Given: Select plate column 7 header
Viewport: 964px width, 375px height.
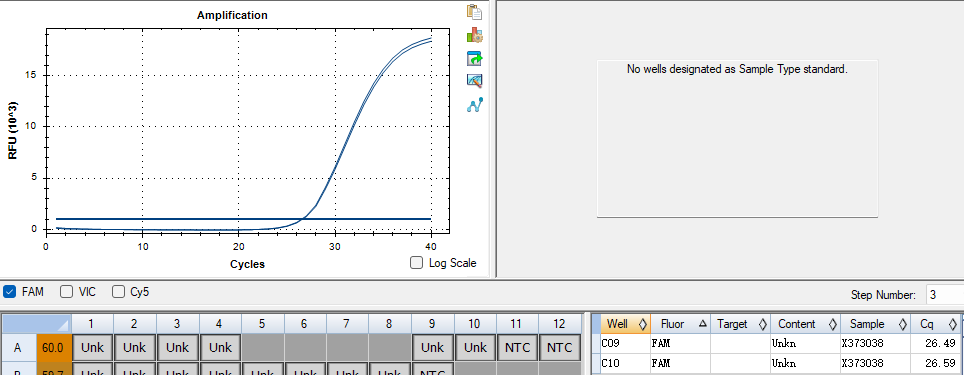Looking at the screenshot, I should (347, 324).
